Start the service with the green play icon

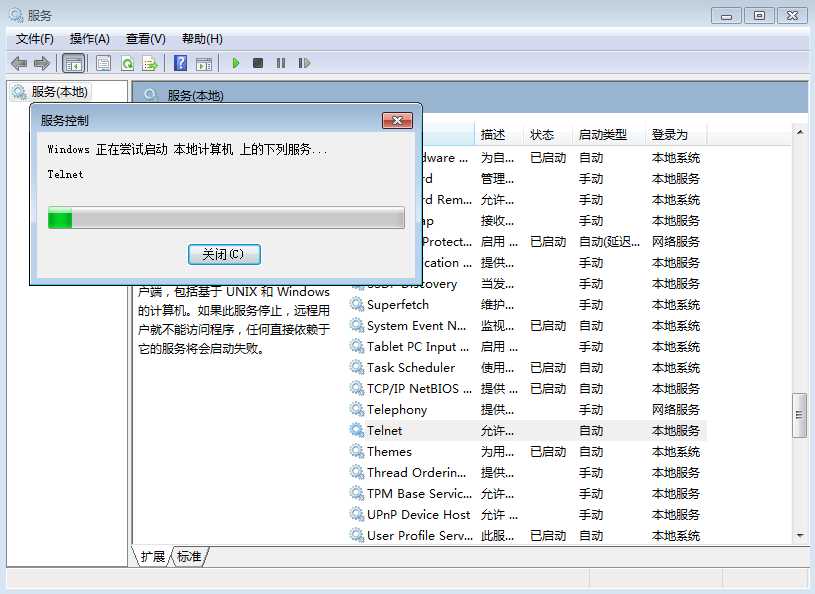pyautogui.click(x=235, y=63)
